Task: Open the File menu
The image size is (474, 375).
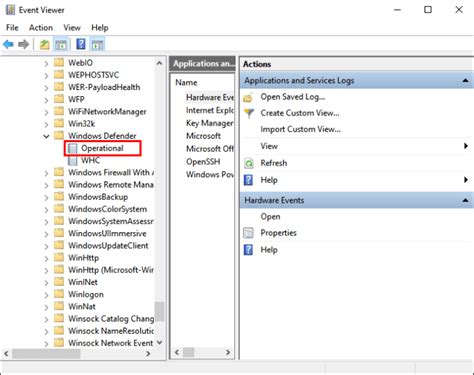Action: (12, 28)
